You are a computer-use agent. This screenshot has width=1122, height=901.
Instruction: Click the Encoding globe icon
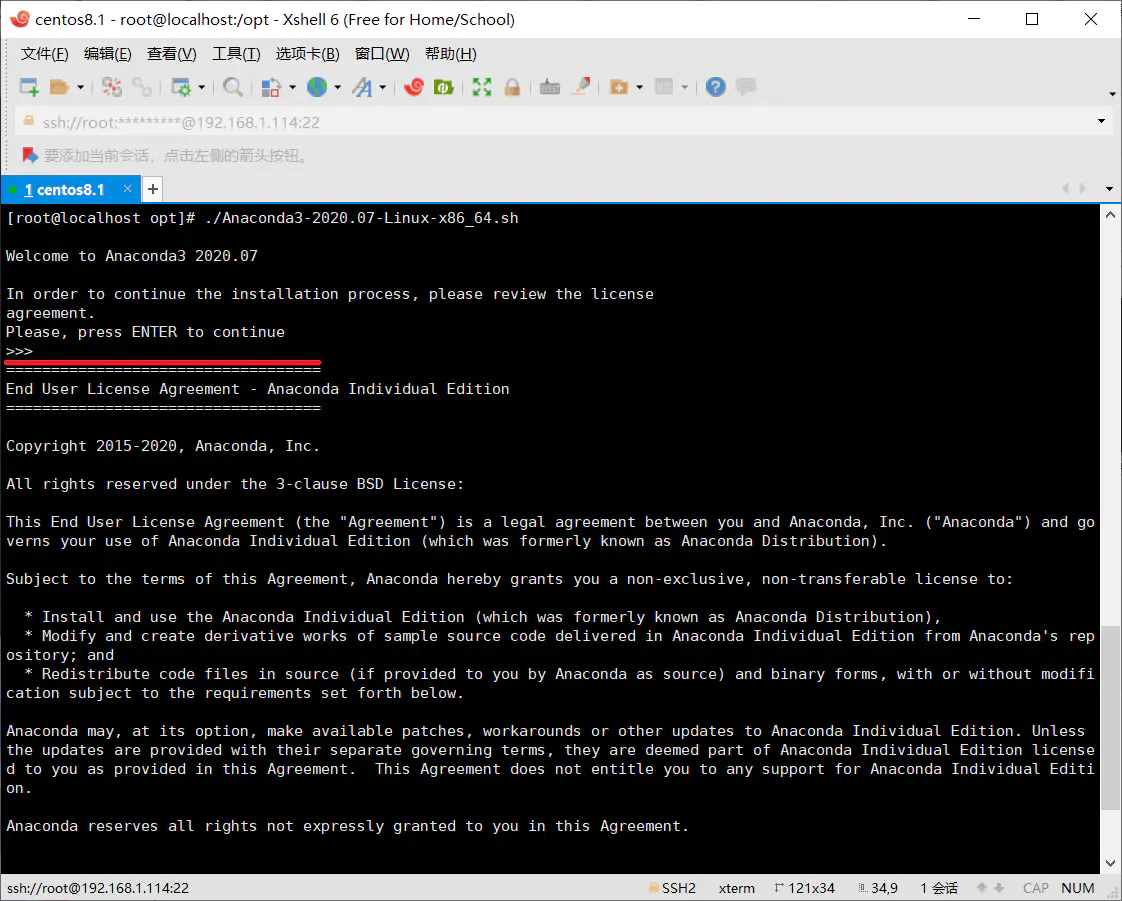click(317, 87)
